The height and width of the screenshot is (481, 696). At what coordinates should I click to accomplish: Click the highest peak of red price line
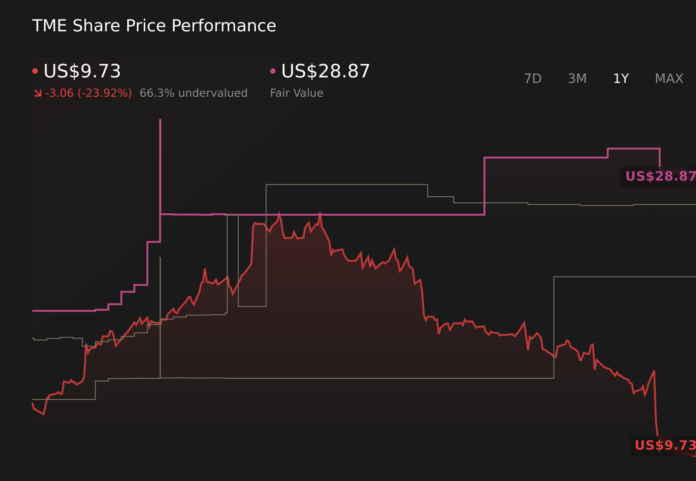pos(320,214)
